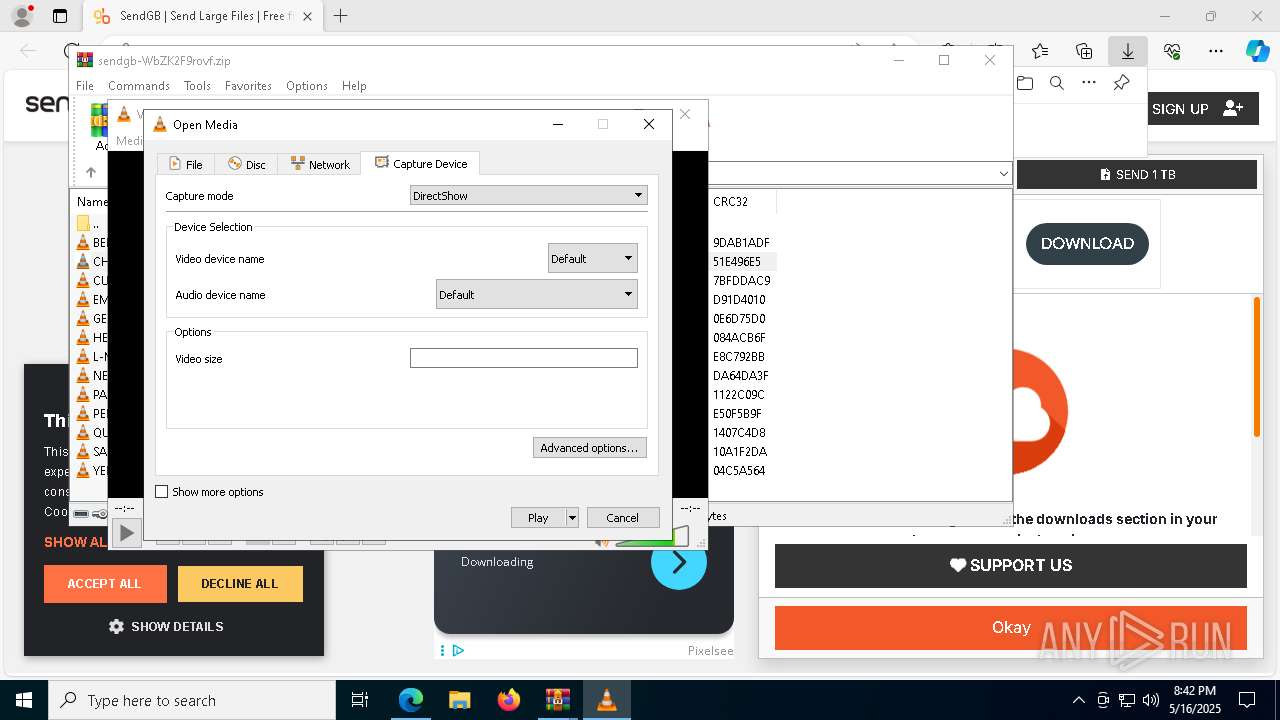1280x720 pixels.
Task: Open the WinRAR address path dropdown
Action: [x=1003, y=173]
